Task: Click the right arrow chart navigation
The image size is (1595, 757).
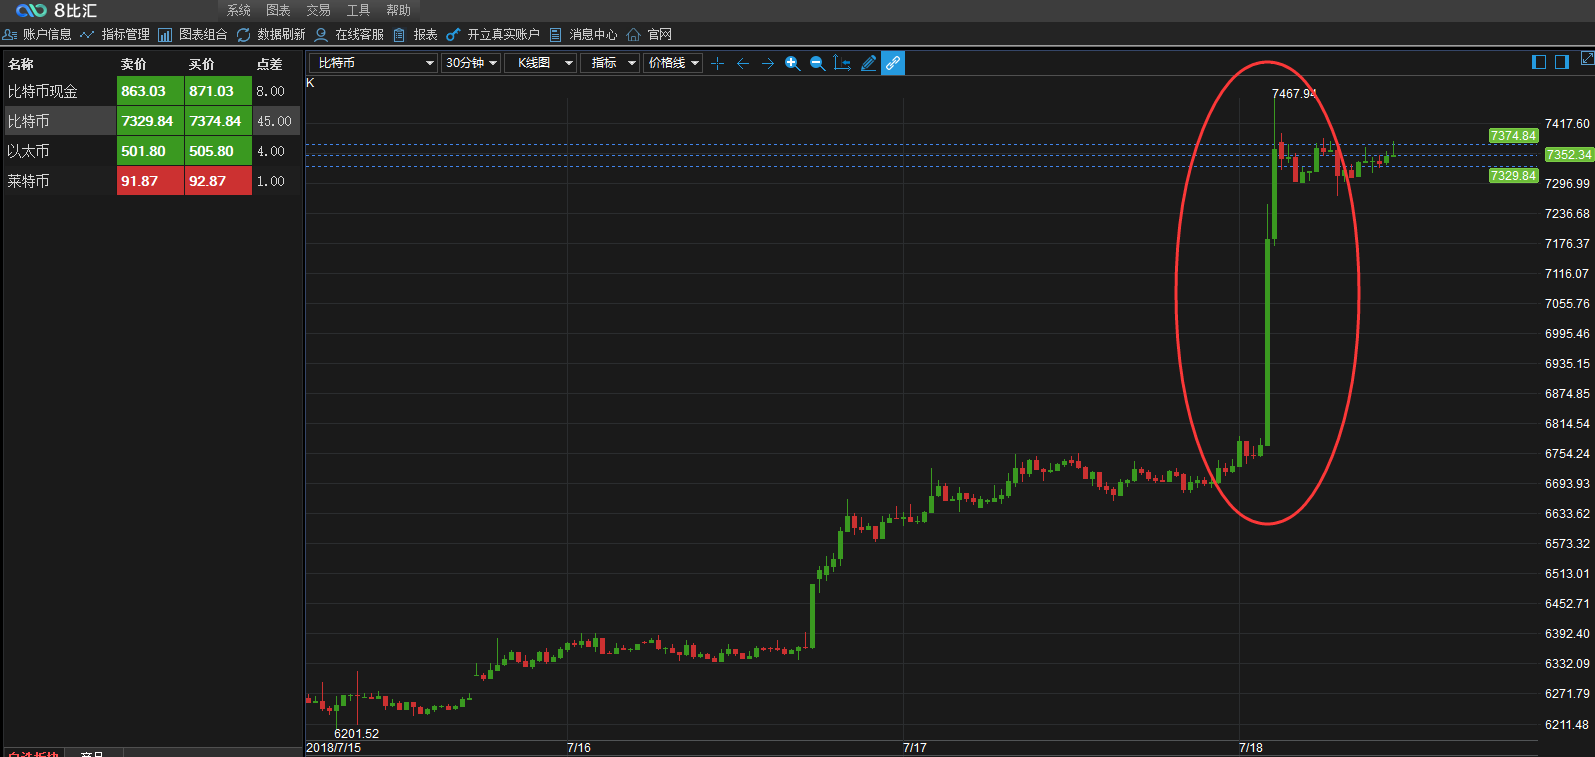Action: [x=767, y=63]
